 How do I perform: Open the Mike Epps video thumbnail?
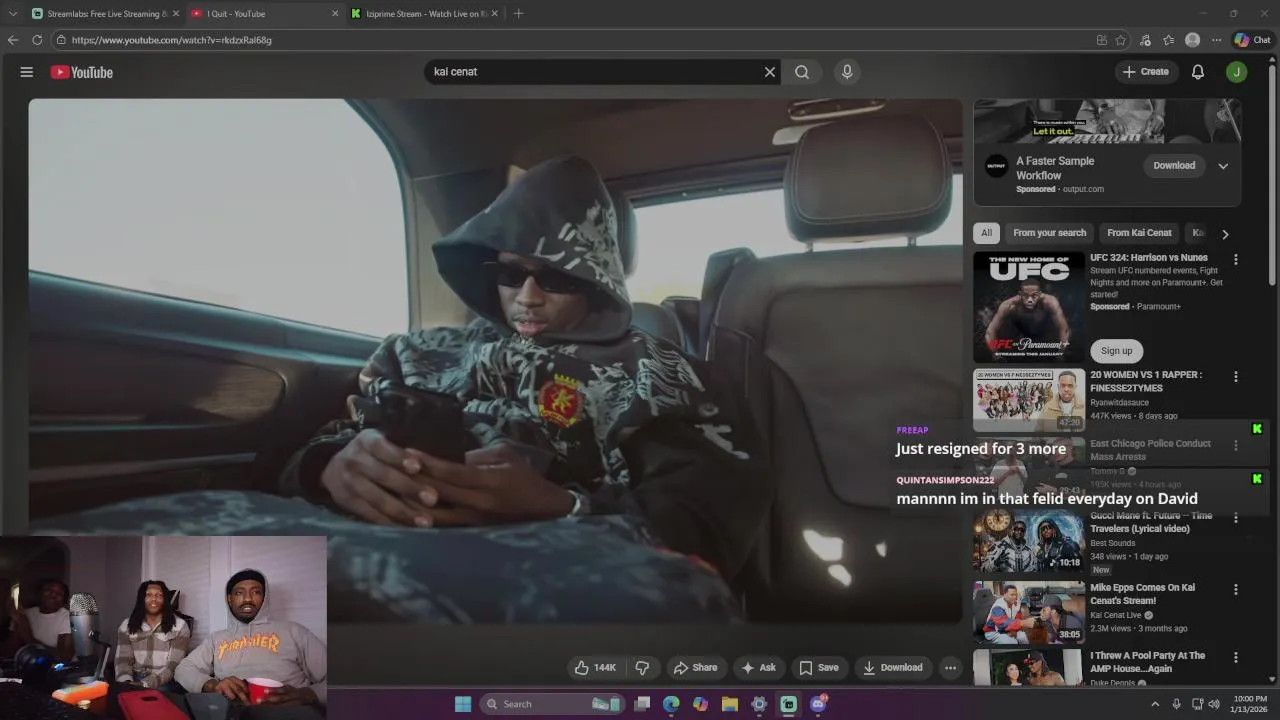click(x=1029, y=613)
